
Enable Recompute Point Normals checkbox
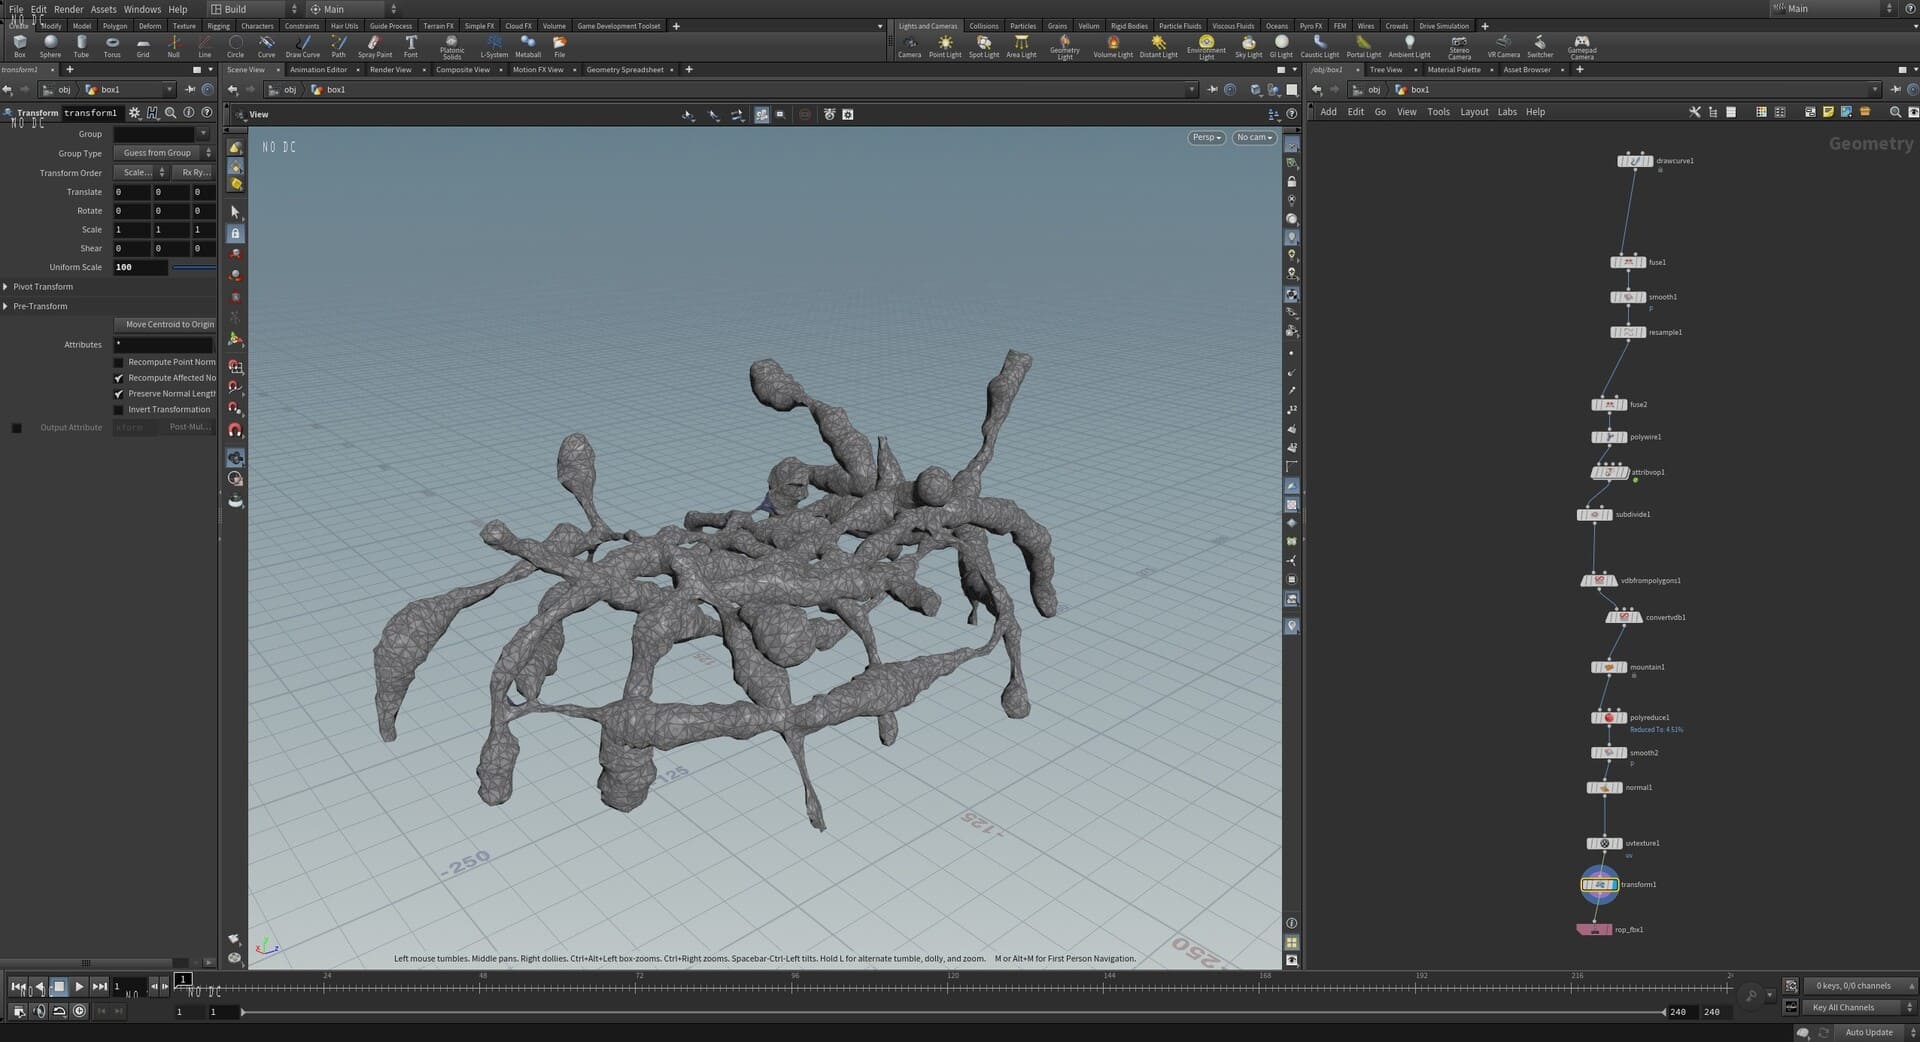tap(118, 363)
